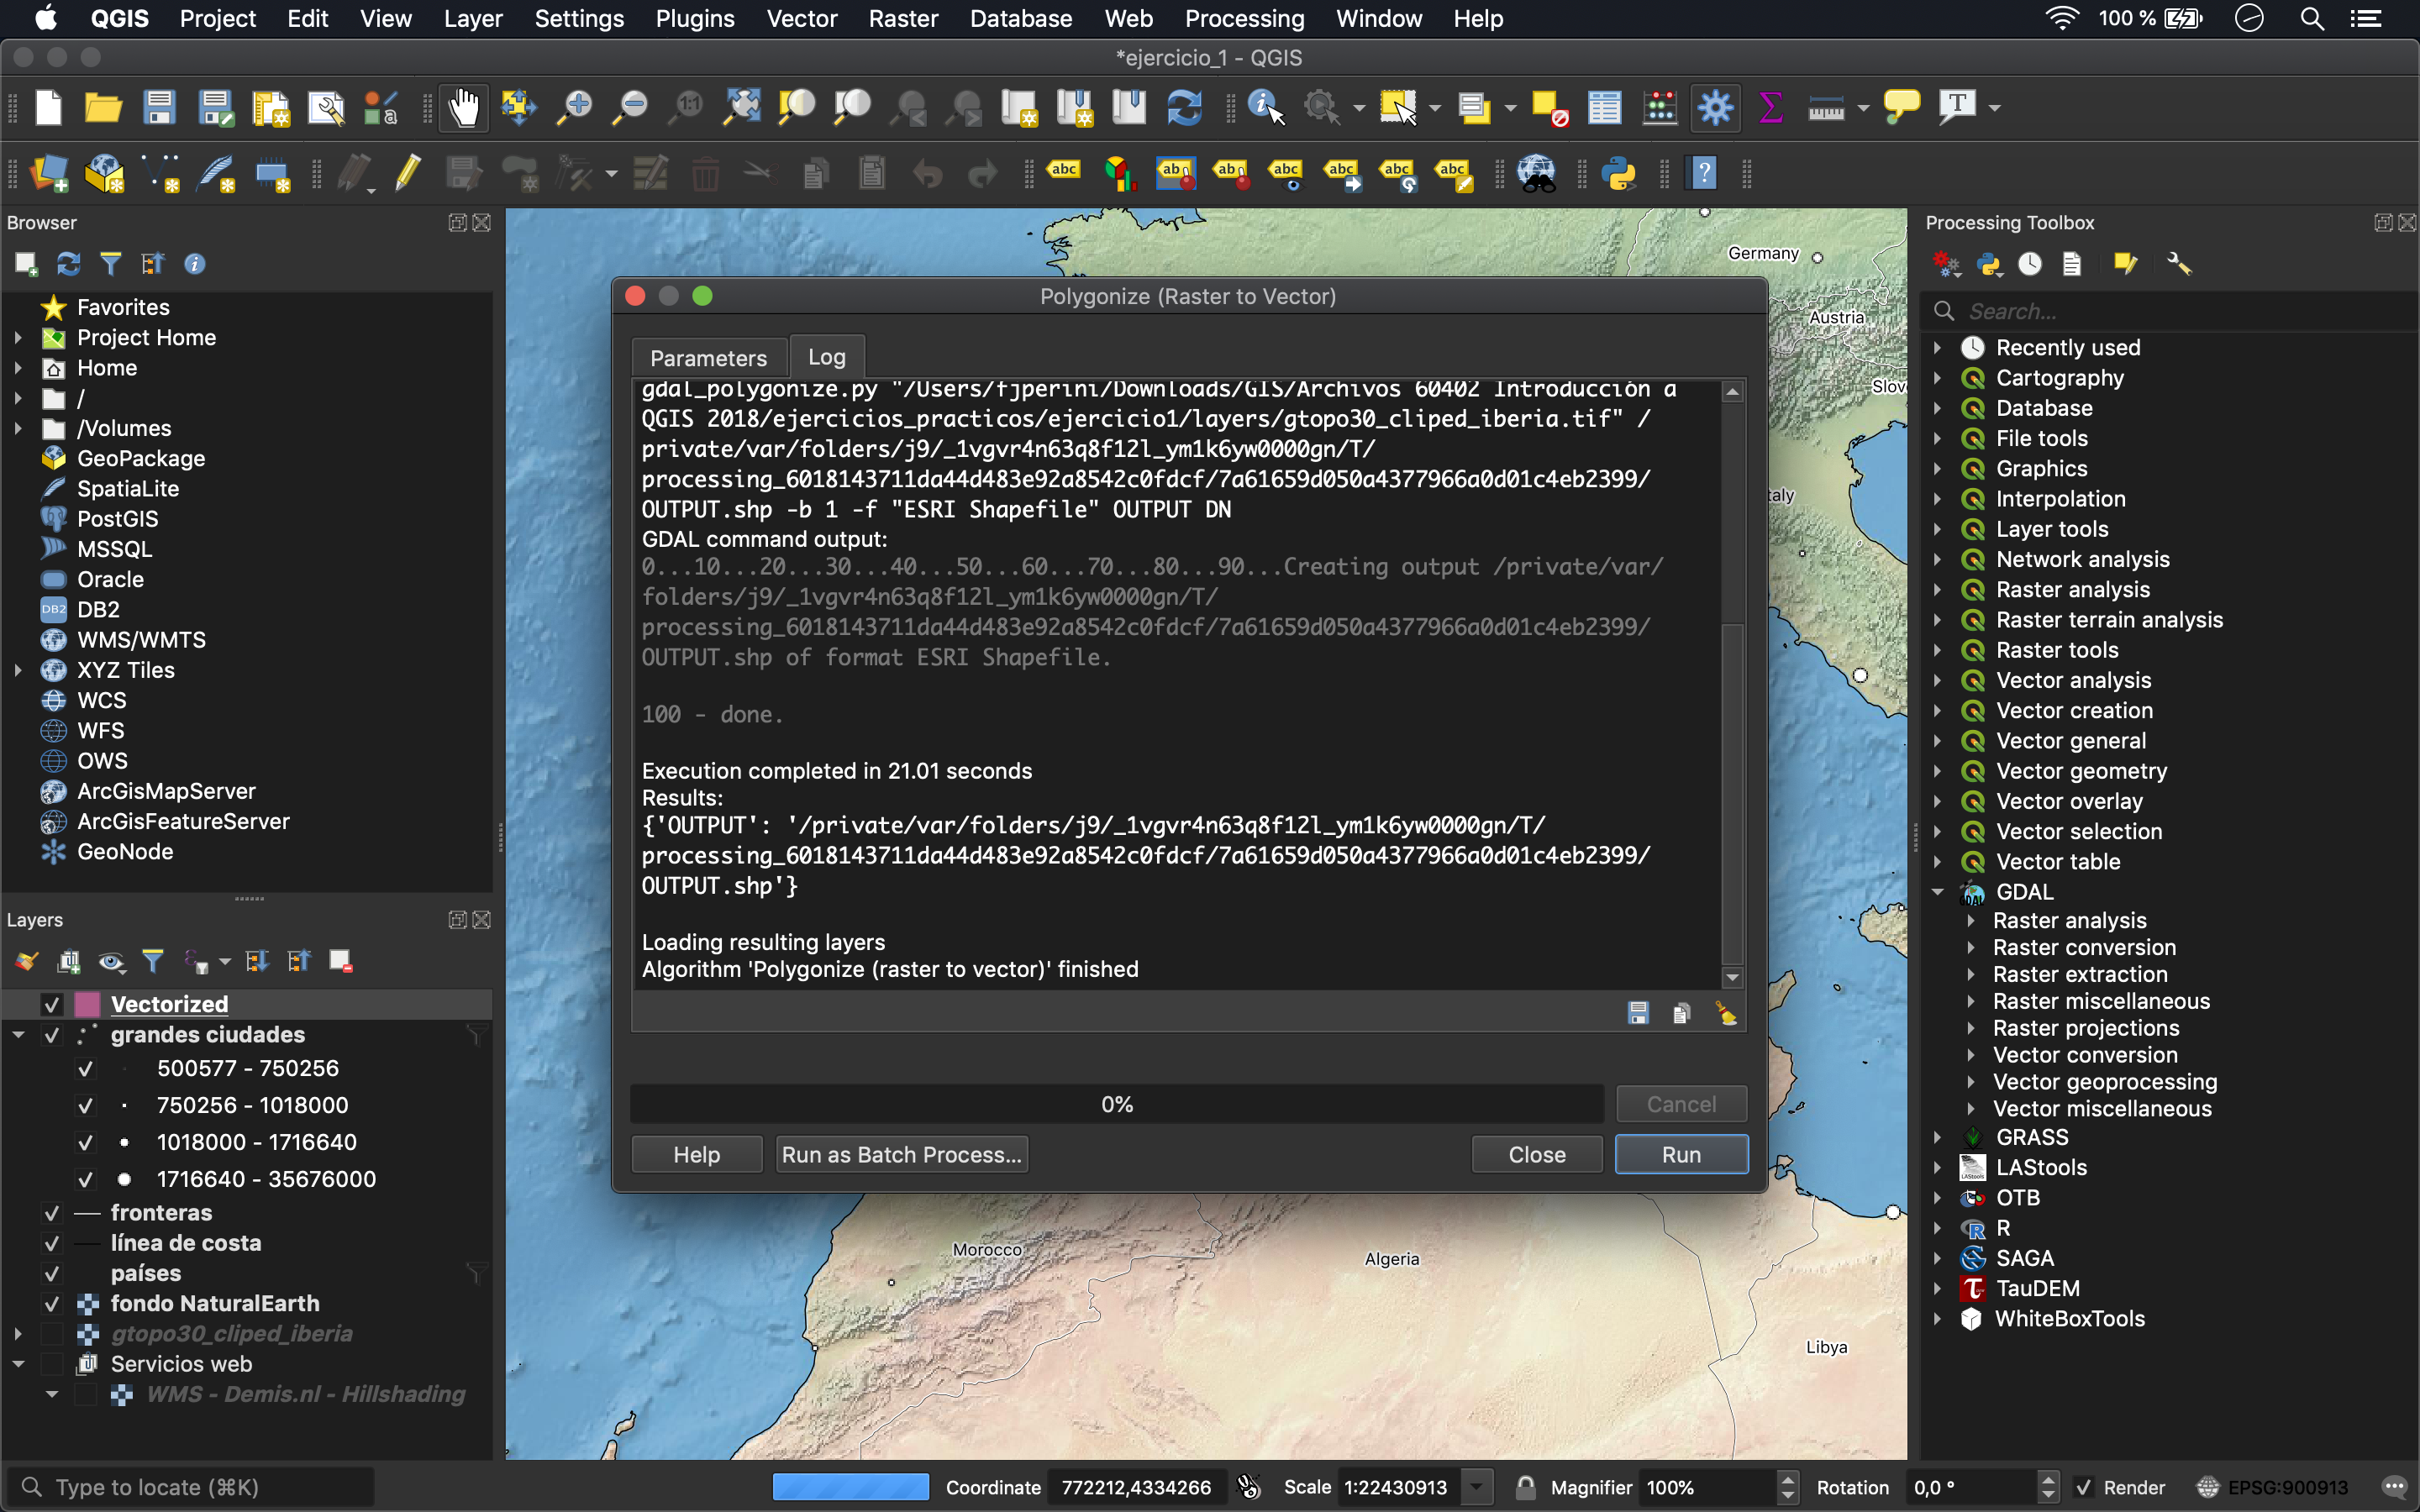Screen dimensions: 2420x1512
Task: Collapse the grandes ciudades layer legend
Action: point(18,1035)
